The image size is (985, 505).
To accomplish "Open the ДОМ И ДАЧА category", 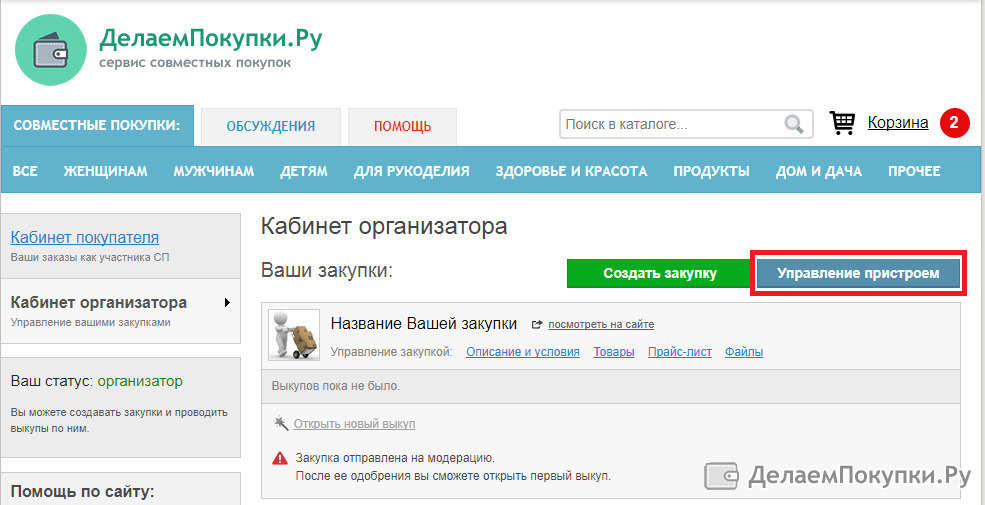I will 819,171.
